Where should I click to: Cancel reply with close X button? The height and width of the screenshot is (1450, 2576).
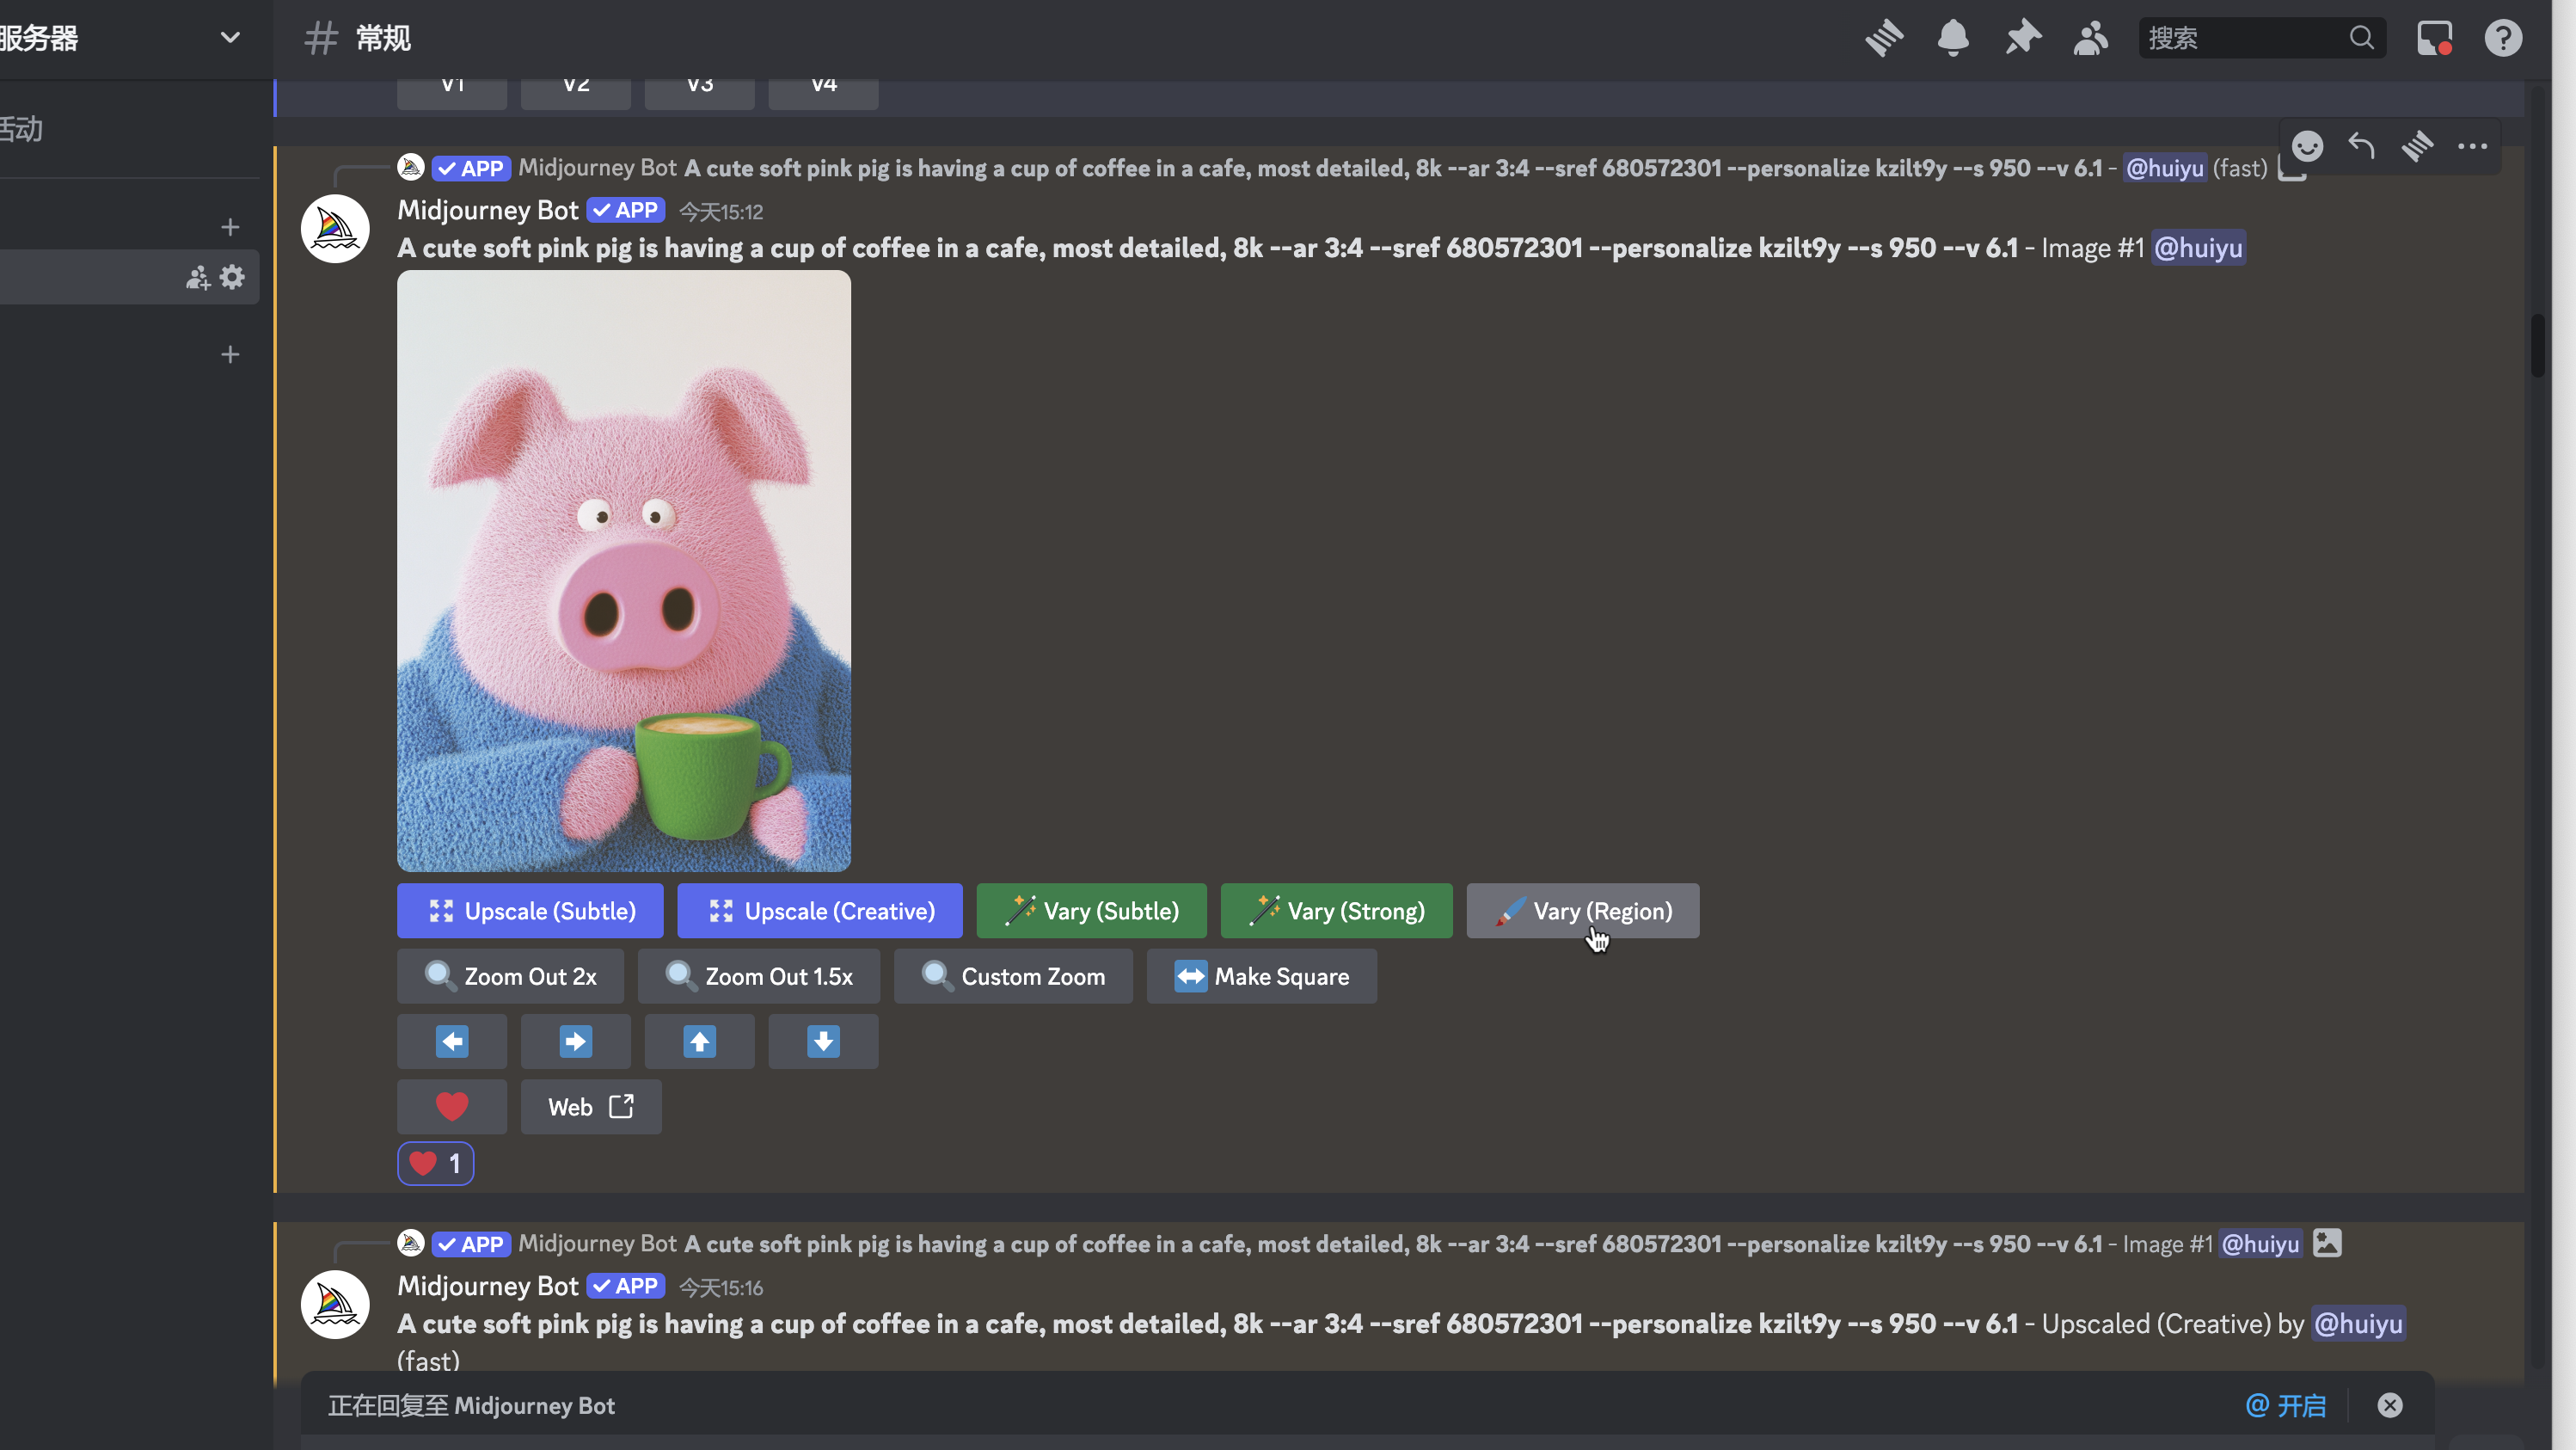pyautogui.click(x=2390, y=1406)
